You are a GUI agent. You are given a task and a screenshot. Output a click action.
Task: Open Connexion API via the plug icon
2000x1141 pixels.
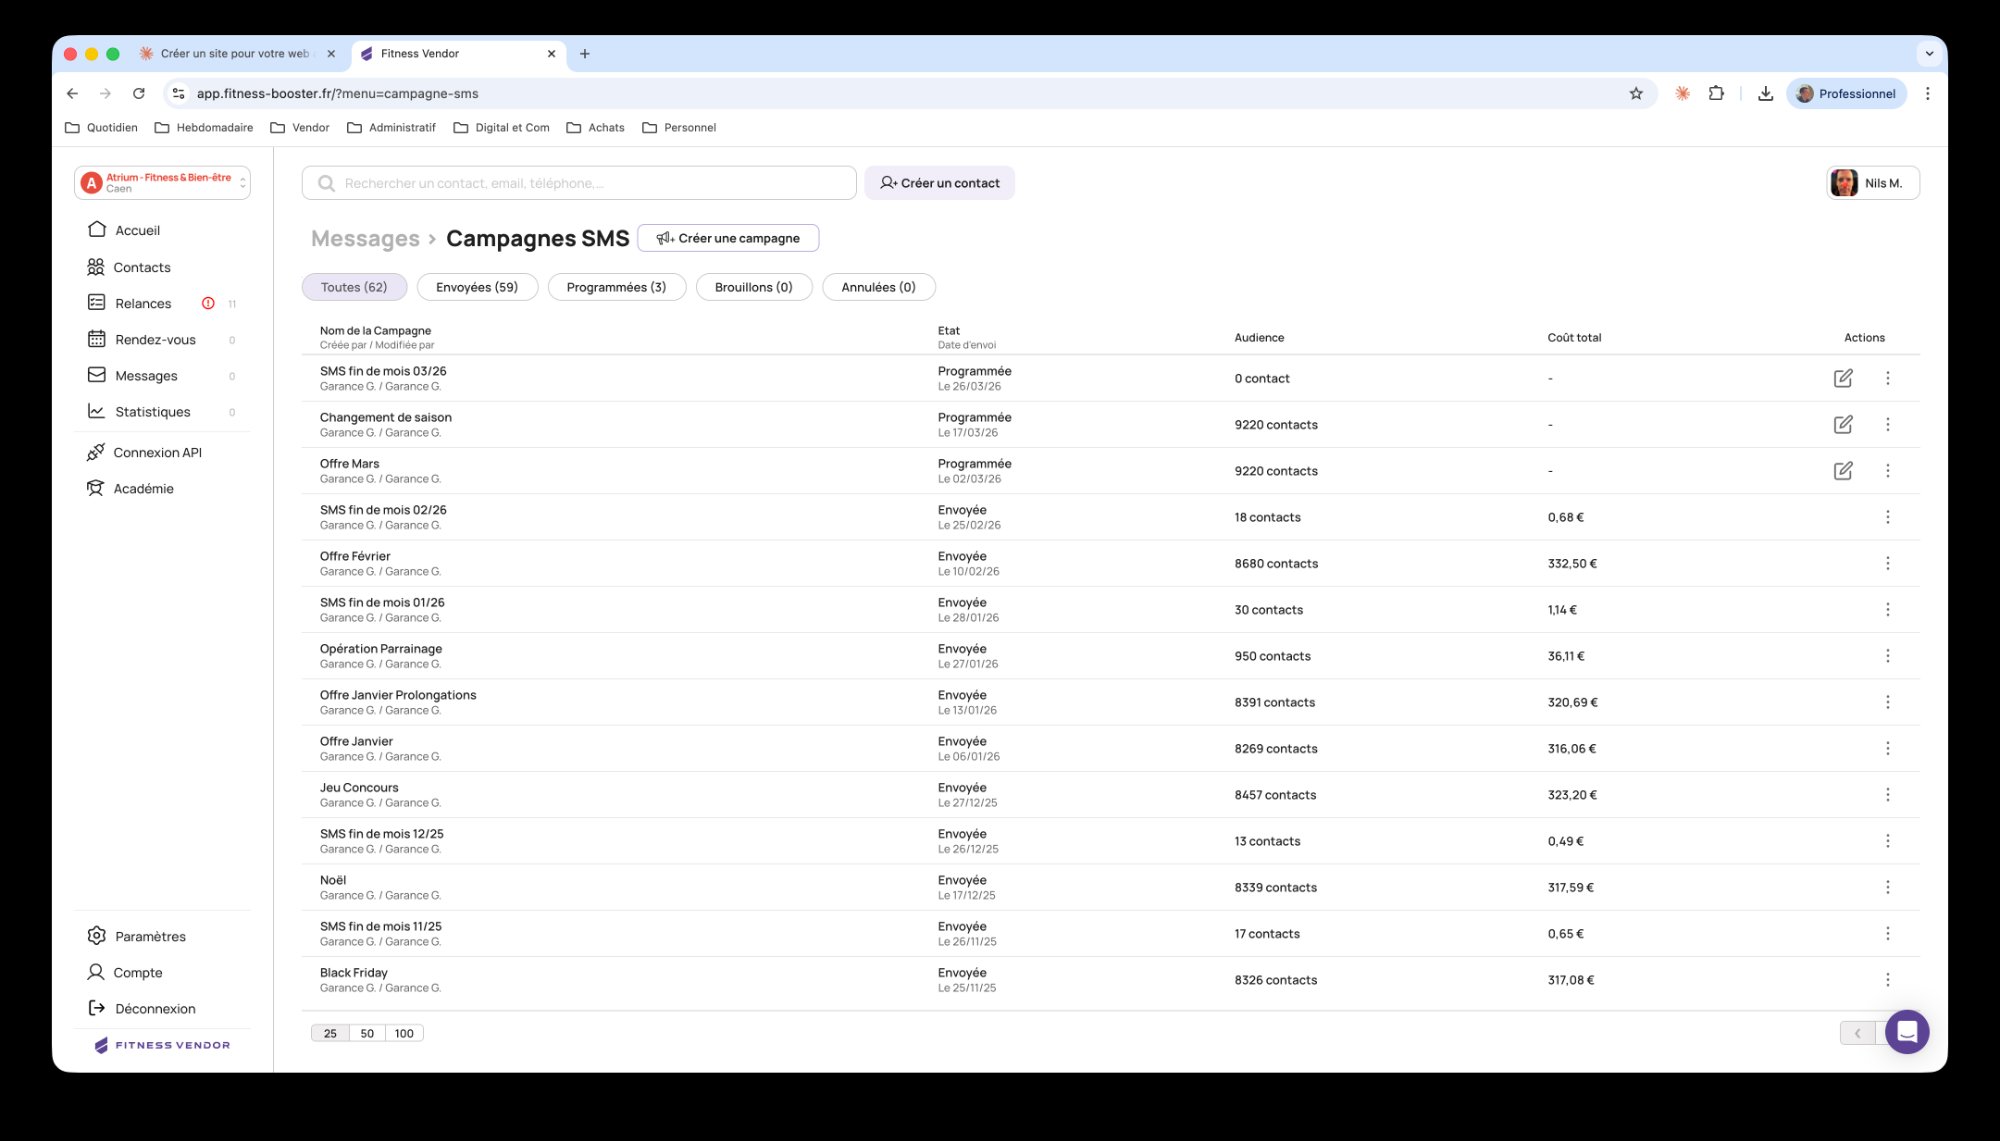click(x=96, y=452)
